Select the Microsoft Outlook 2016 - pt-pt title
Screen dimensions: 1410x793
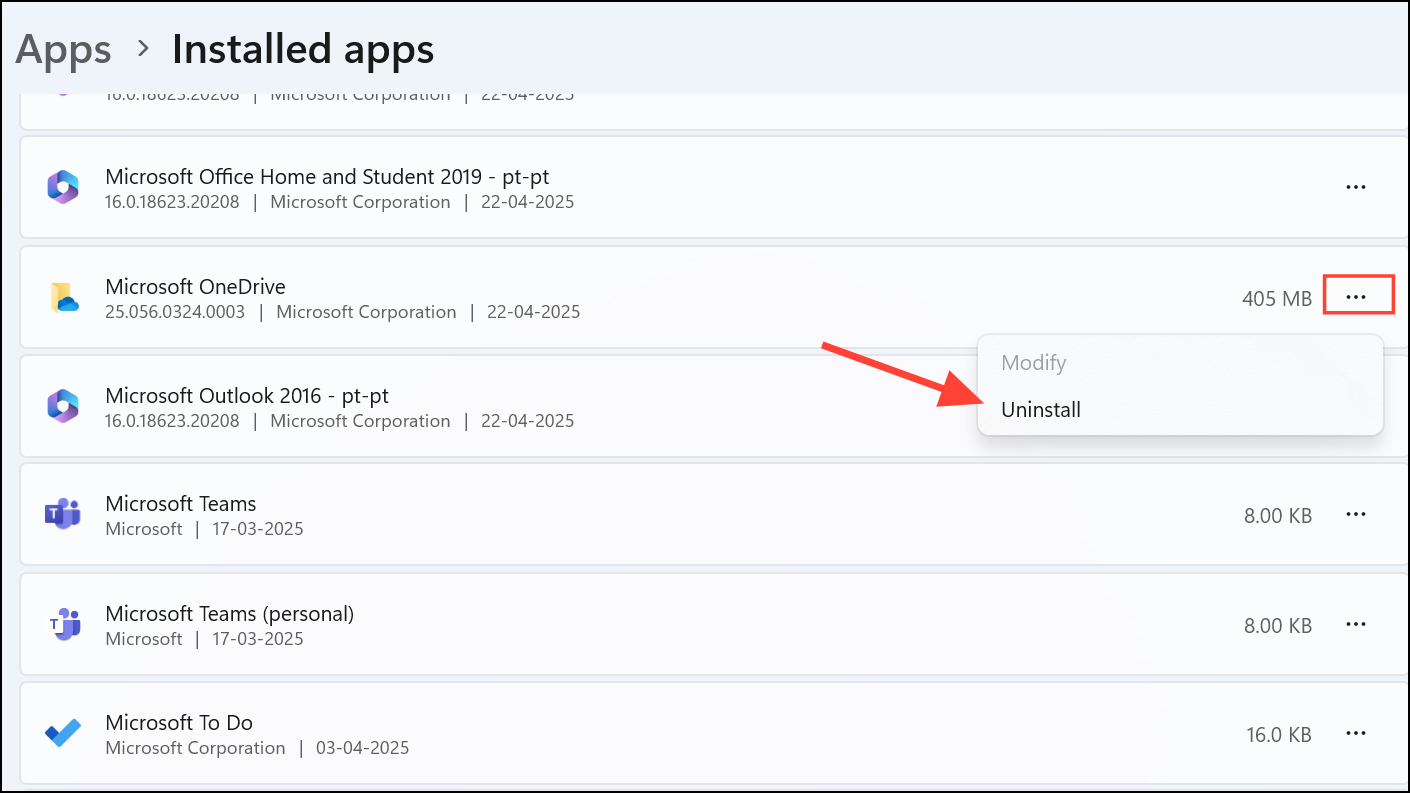click(247, 396)
